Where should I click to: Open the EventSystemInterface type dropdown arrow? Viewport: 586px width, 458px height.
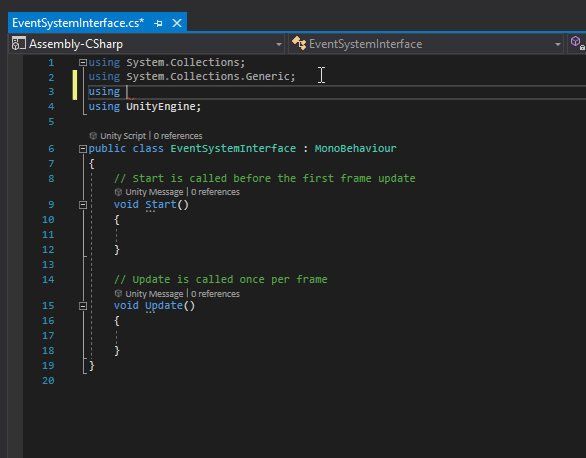coord(558,44)
